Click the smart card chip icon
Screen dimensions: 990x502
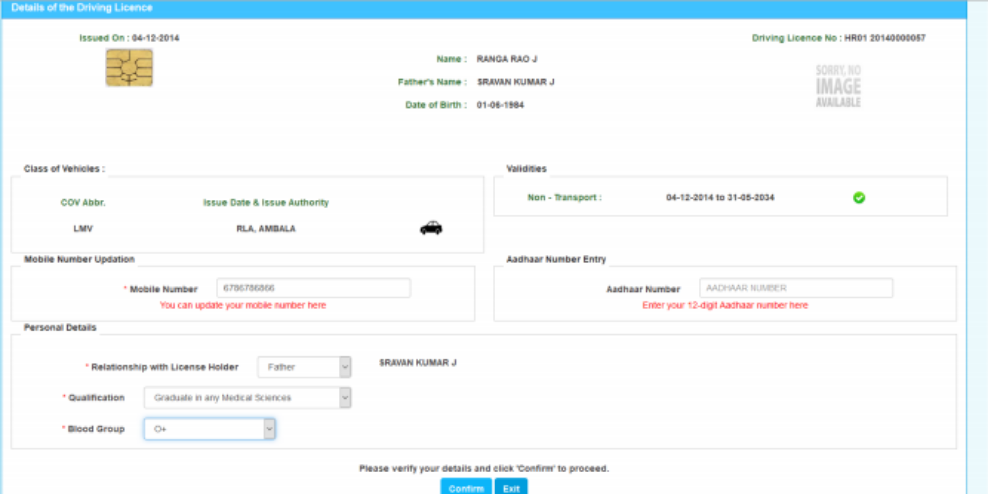pos(129,69)
